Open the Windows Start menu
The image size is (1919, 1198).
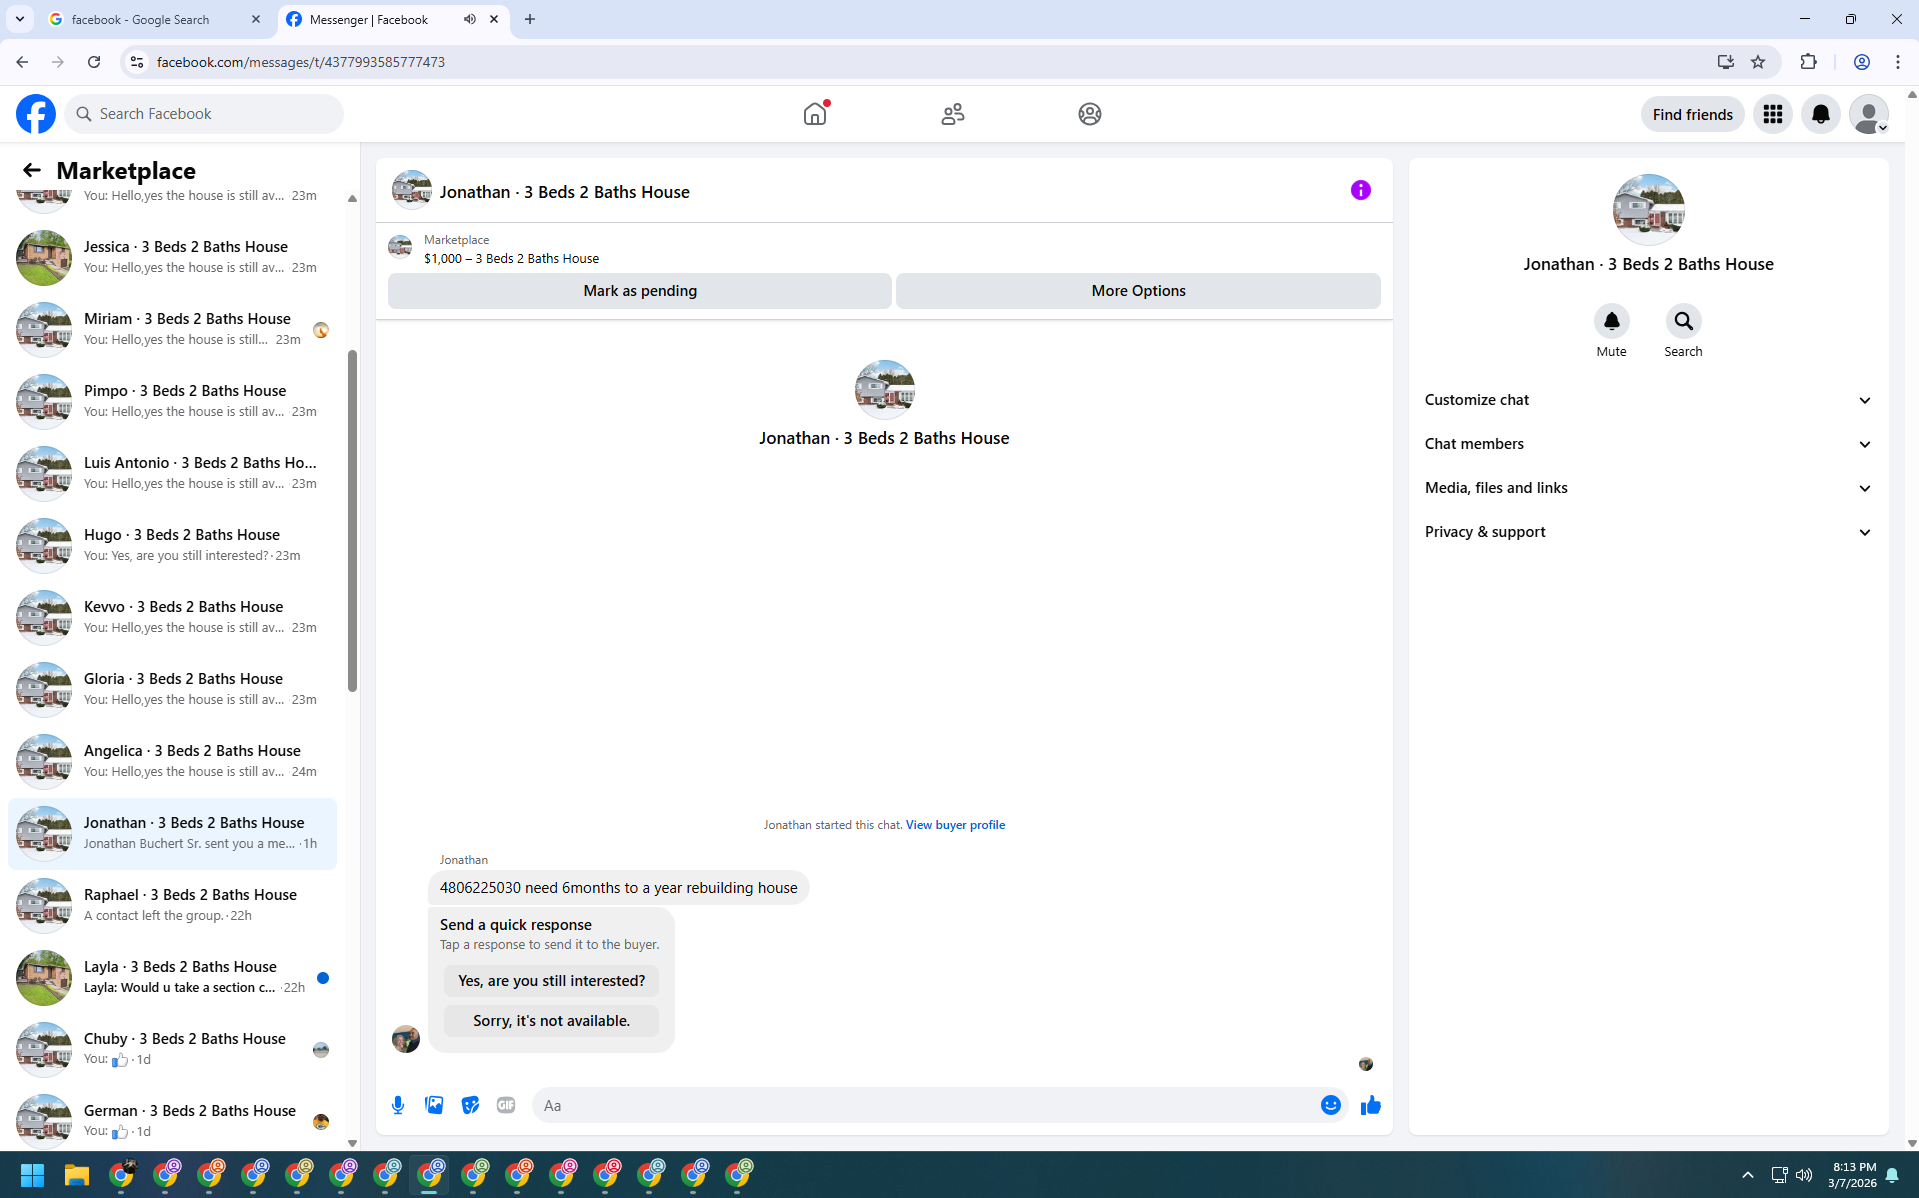click(32, 1175)
